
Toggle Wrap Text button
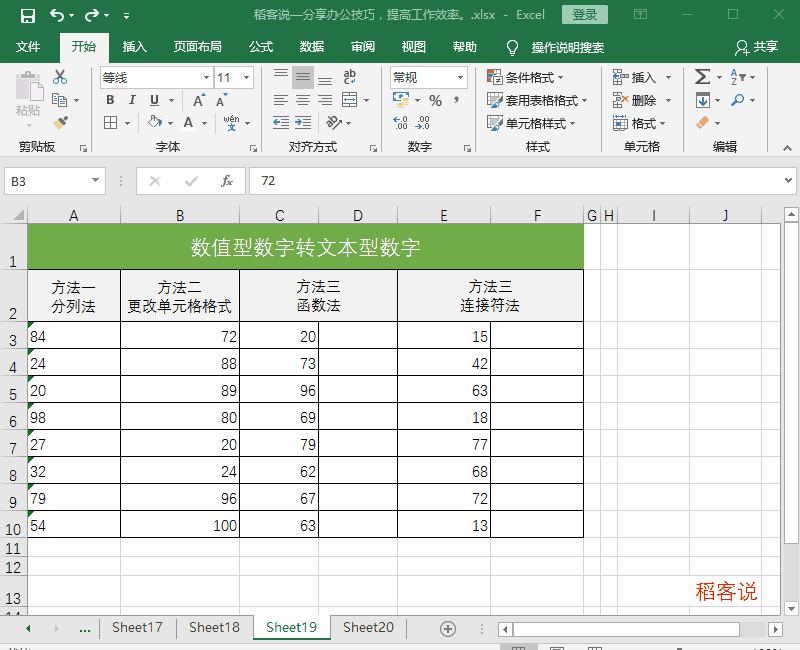(x=349, y=77)
